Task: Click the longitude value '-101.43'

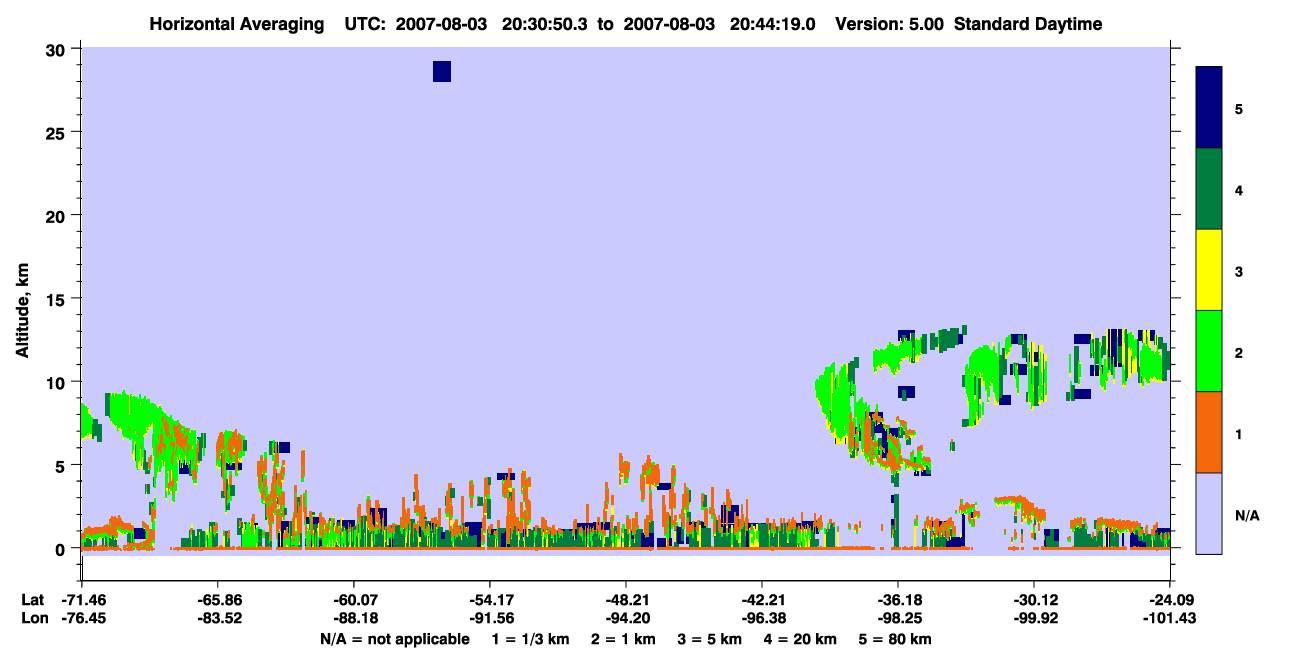Action: point(1169,618)
